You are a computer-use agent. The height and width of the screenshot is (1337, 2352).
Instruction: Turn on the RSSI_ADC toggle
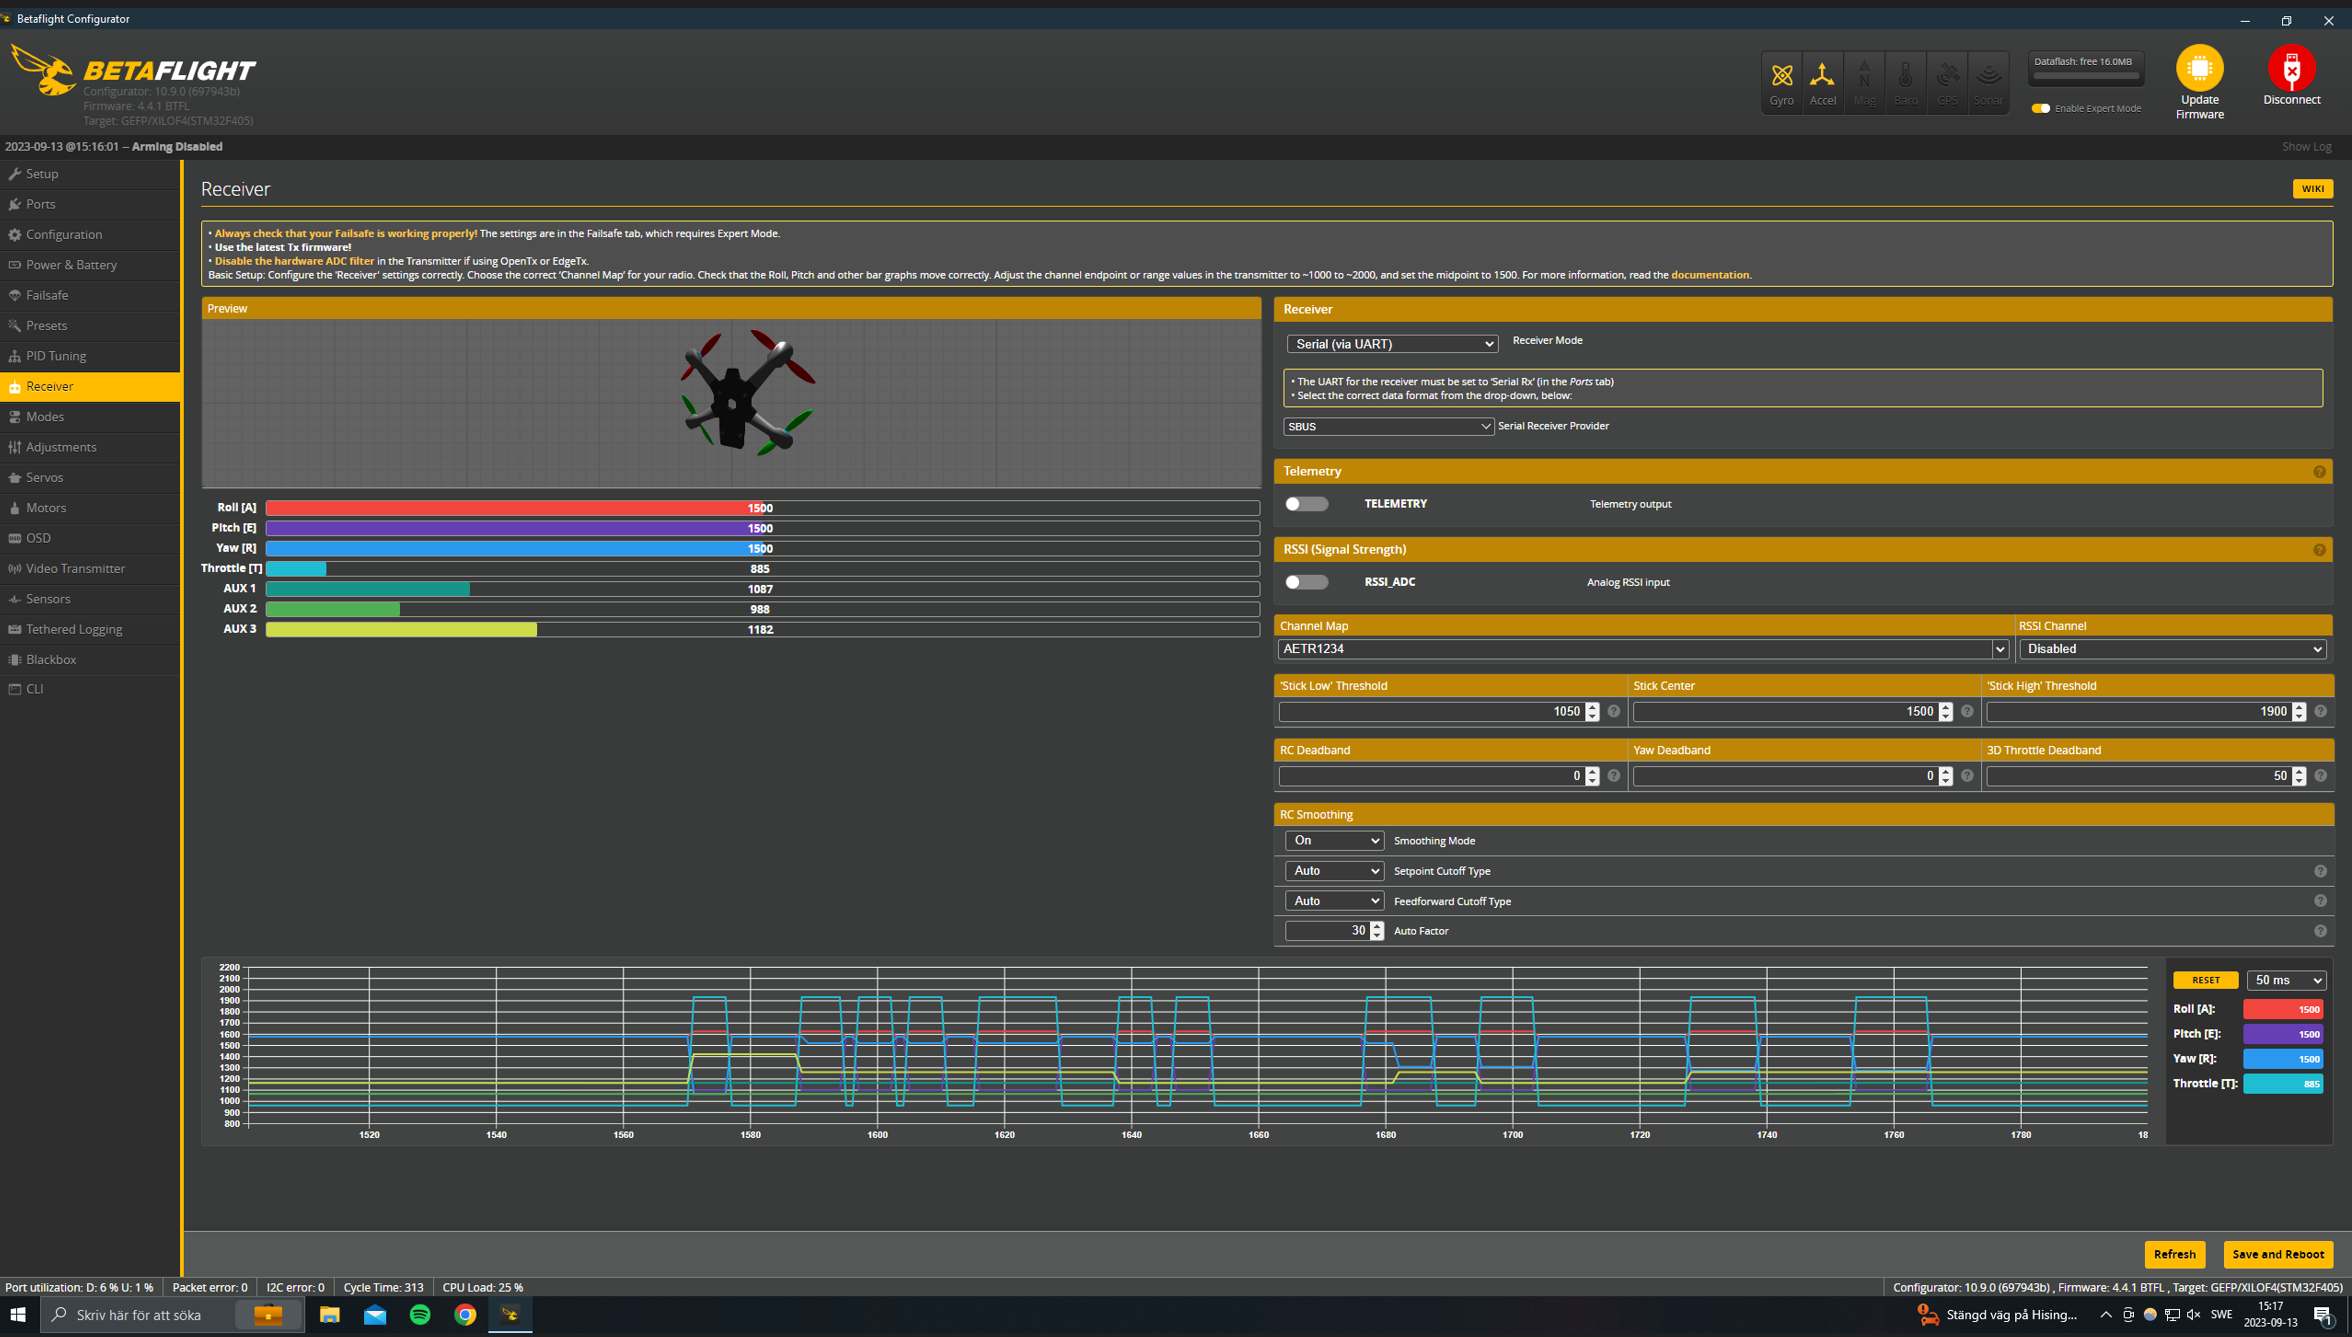click(1306, 582)
